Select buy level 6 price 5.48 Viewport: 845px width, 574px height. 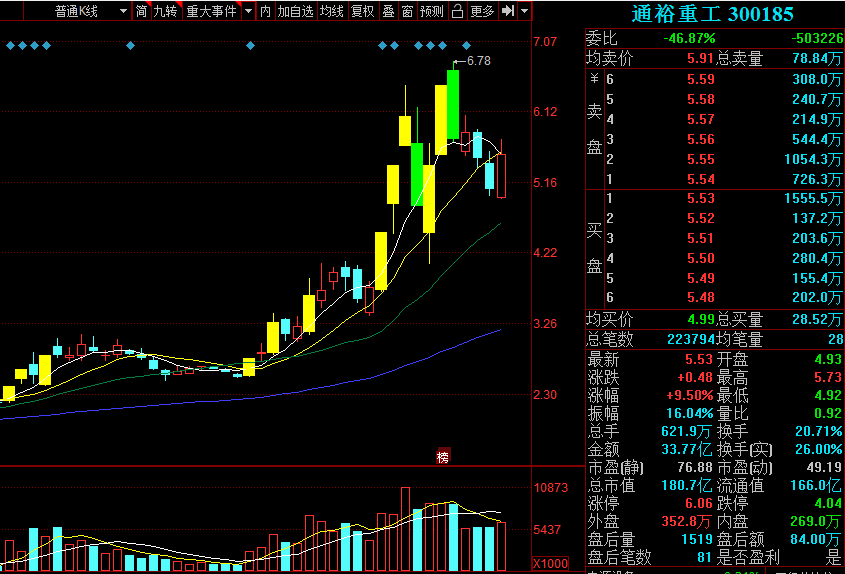[x=701, y=297]
